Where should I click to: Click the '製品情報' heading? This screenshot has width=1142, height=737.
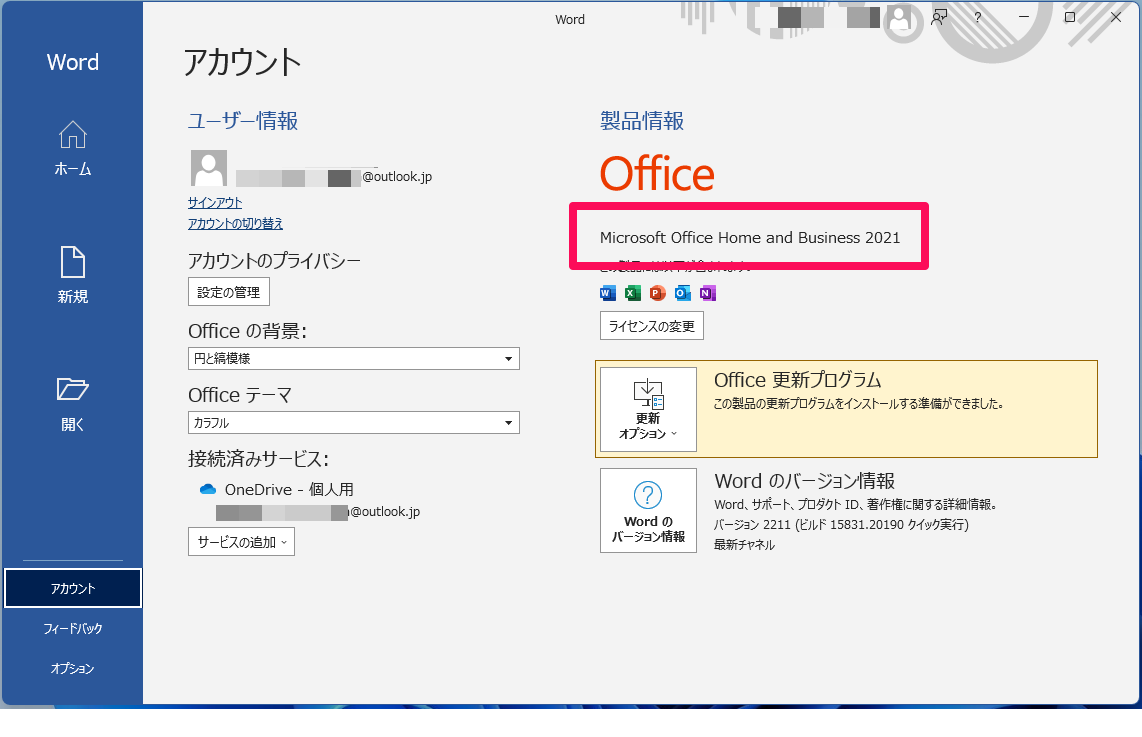click(x=642, y=121)
